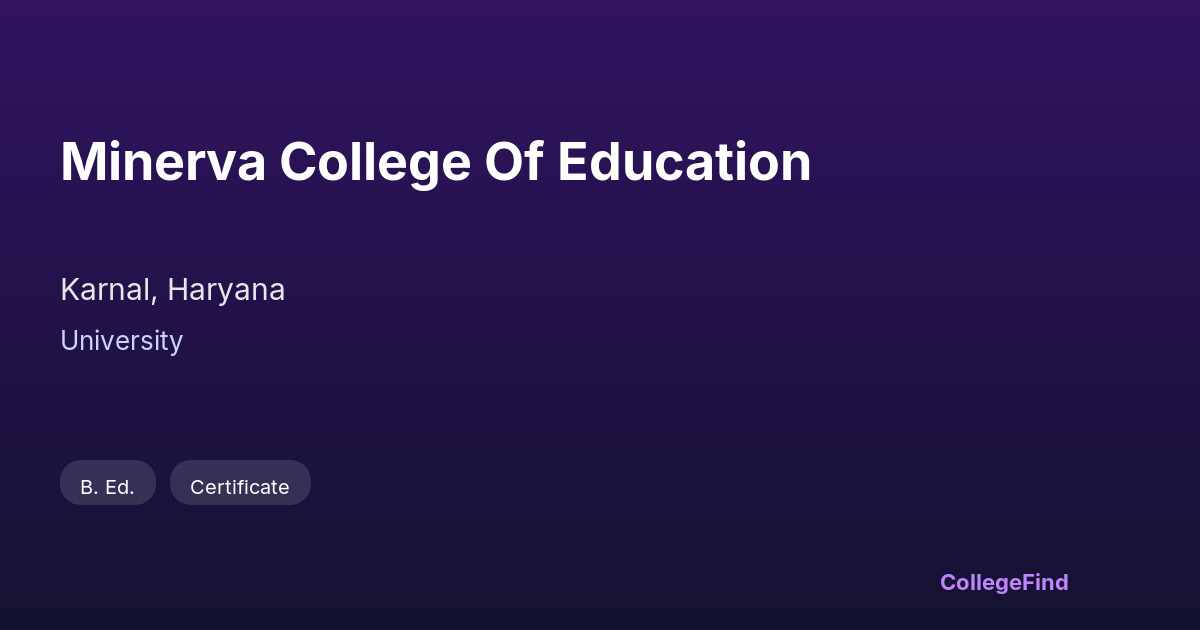Select the B. Ed. course tag

(x=107, y=487)
